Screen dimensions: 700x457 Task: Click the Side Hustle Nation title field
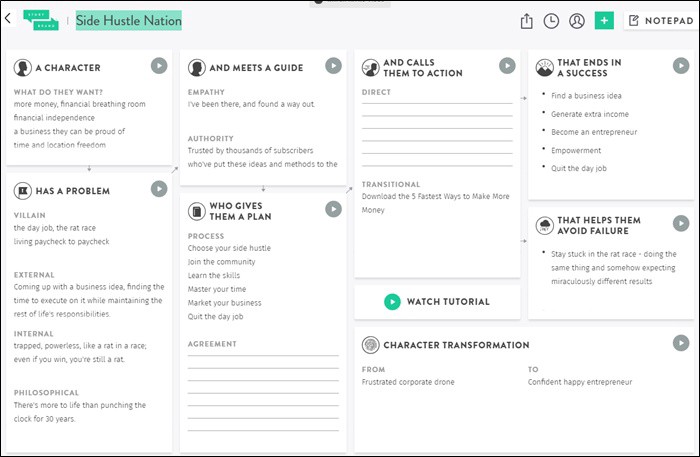[x=129, y=21]
